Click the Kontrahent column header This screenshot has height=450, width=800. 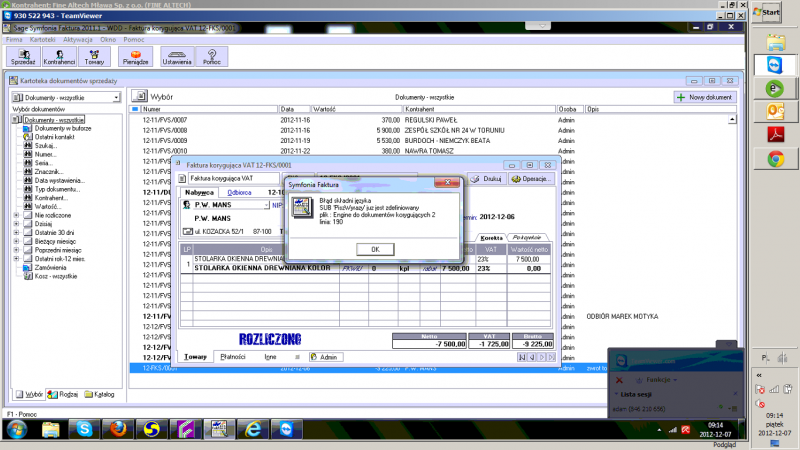[x=479, y=109]
